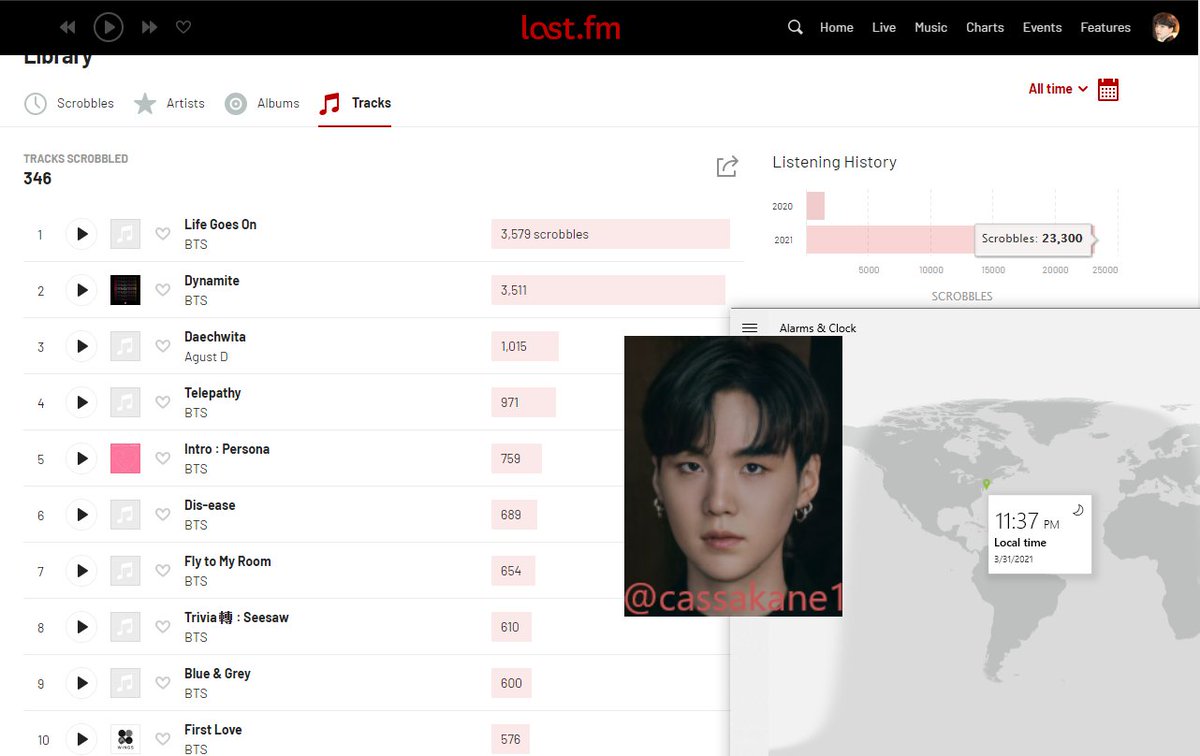Go to Home in the top navigation

pyautogui.click(x=836, y=27)
